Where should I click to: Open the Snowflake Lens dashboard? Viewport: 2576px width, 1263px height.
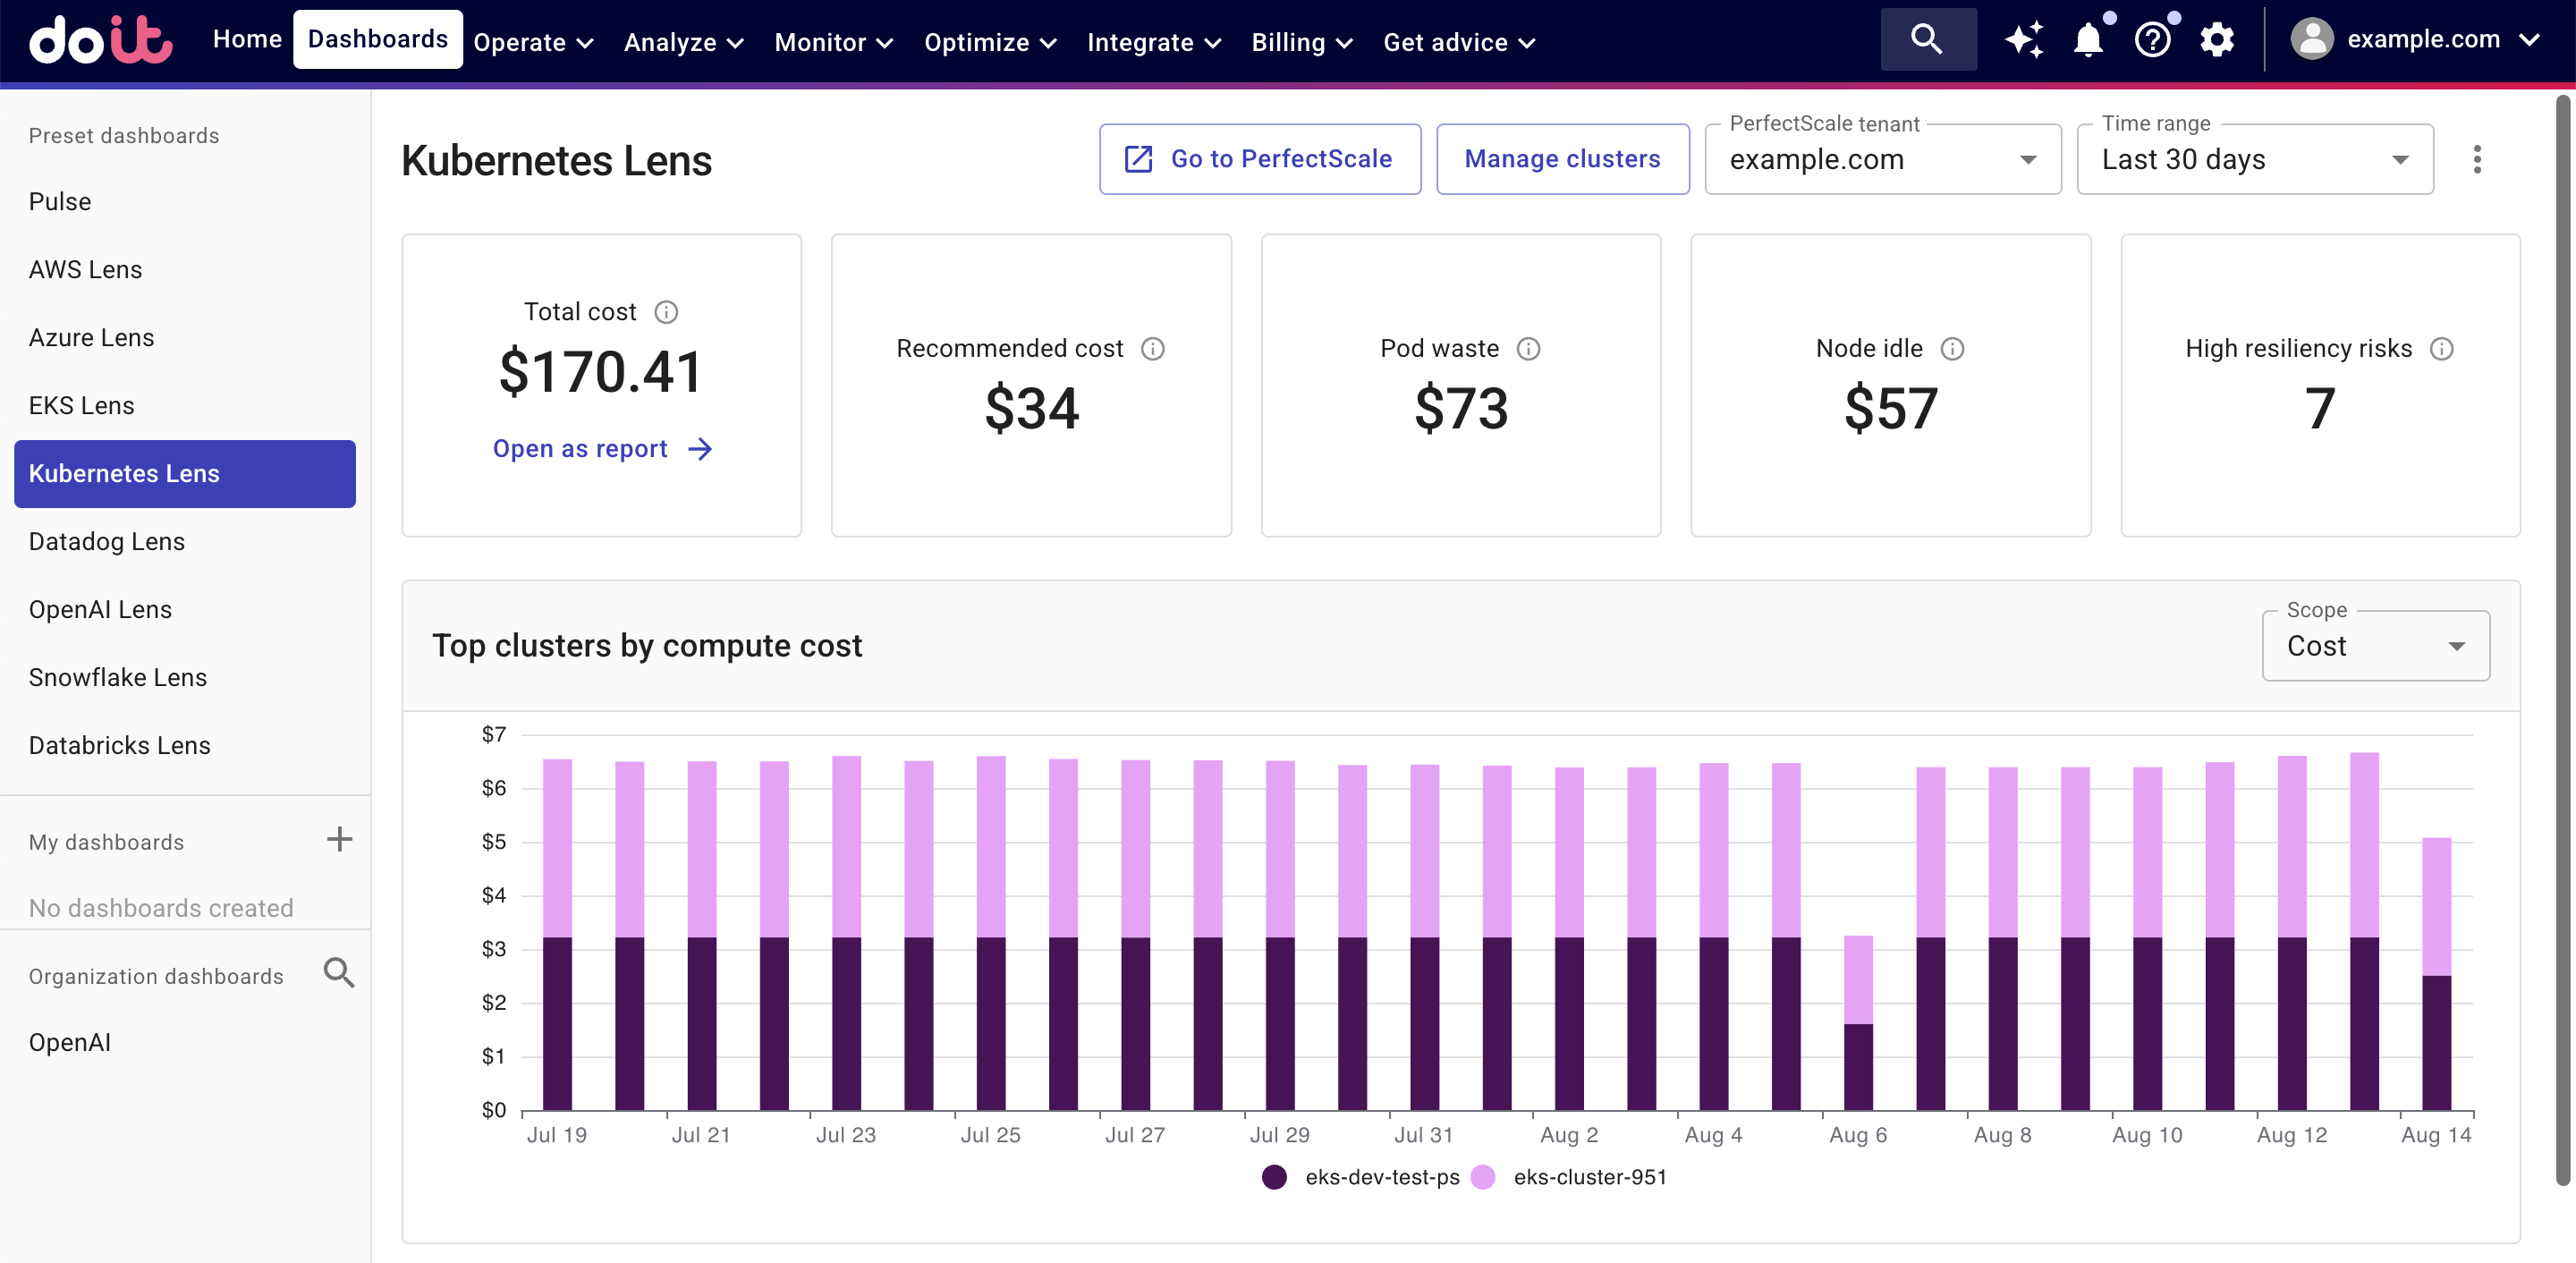(185, 678)
